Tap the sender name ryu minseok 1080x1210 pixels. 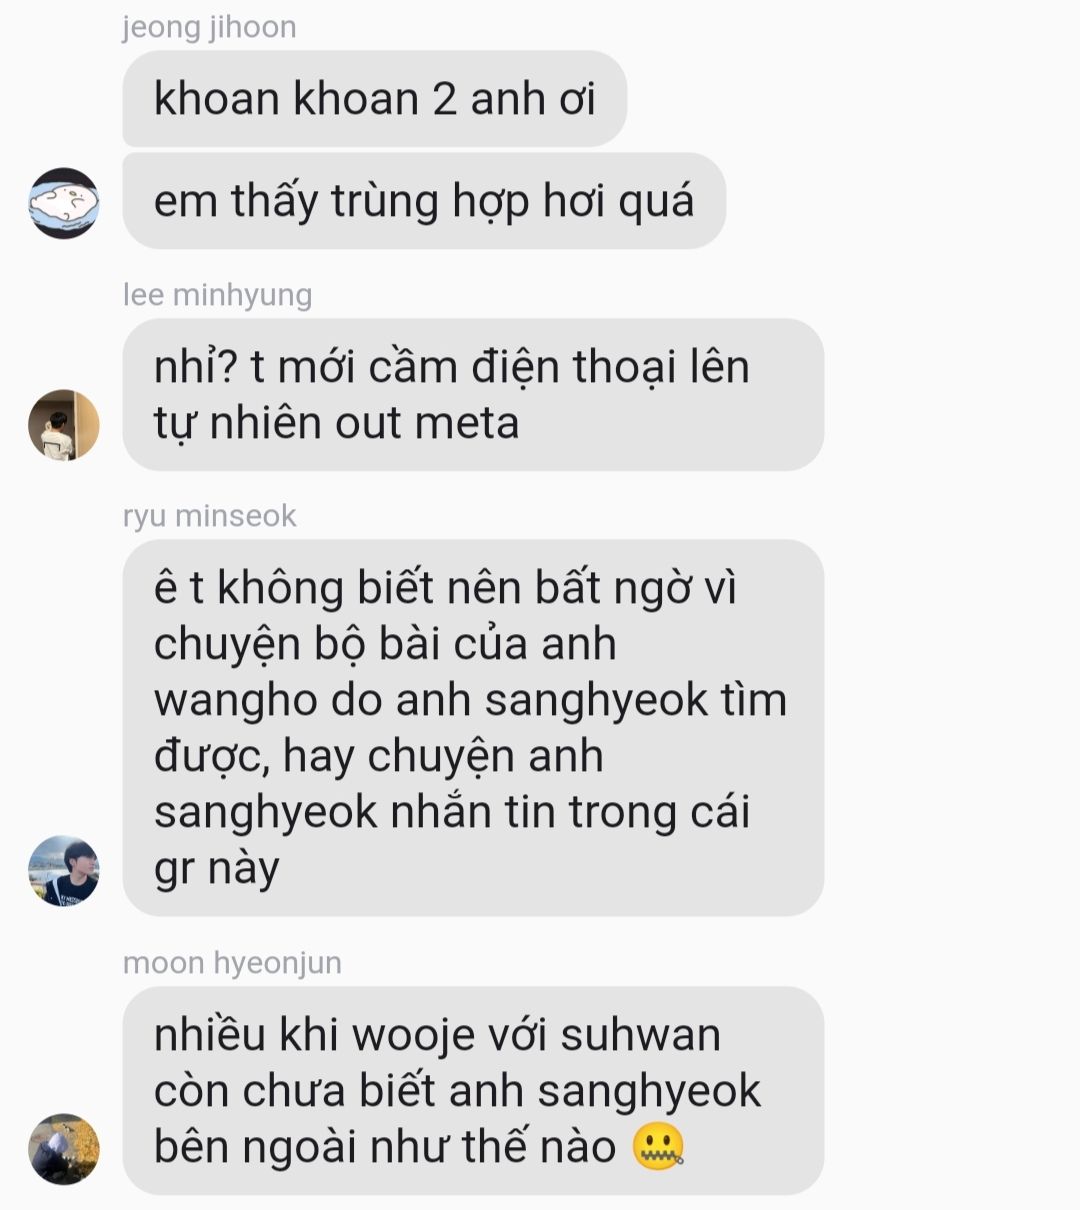click(209, 516)
